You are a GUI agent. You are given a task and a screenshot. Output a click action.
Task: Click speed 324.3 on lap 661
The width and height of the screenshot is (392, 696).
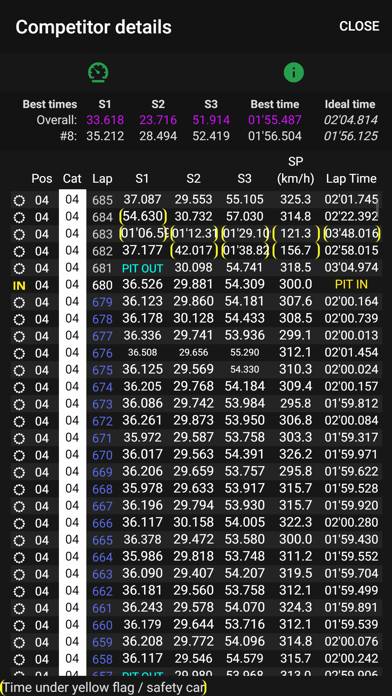pyautogui.click(x=296, y=608)
